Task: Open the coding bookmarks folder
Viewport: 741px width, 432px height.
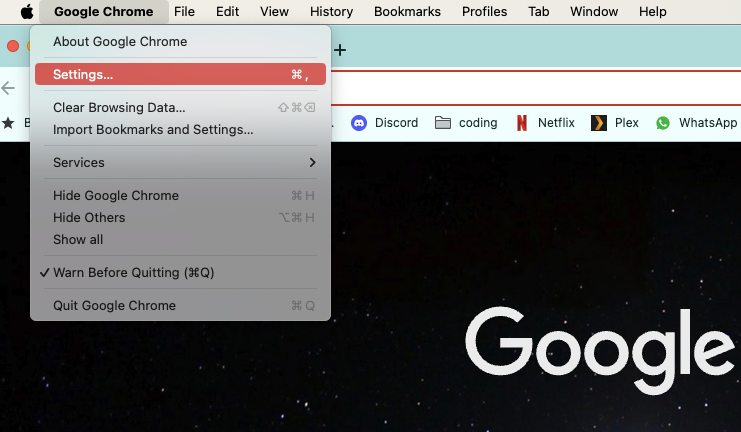Action: click(x=466, y=123)
